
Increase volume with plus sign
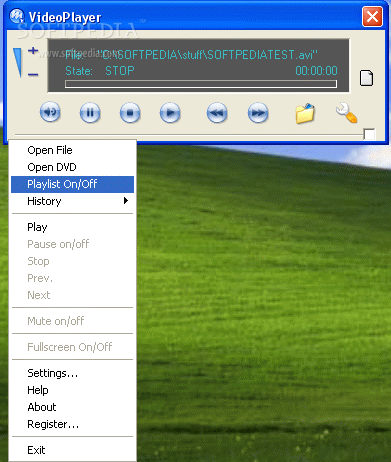point(33,51)
